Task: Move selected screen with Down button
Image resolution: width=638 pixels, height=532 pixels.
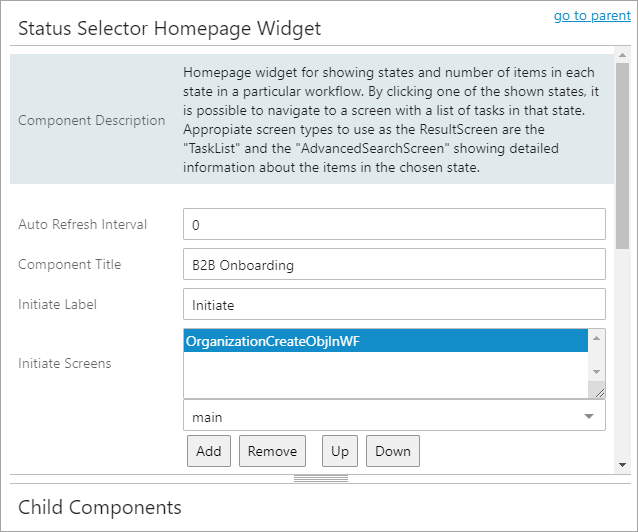Action: pyautogui.click(x=393, y=451)
